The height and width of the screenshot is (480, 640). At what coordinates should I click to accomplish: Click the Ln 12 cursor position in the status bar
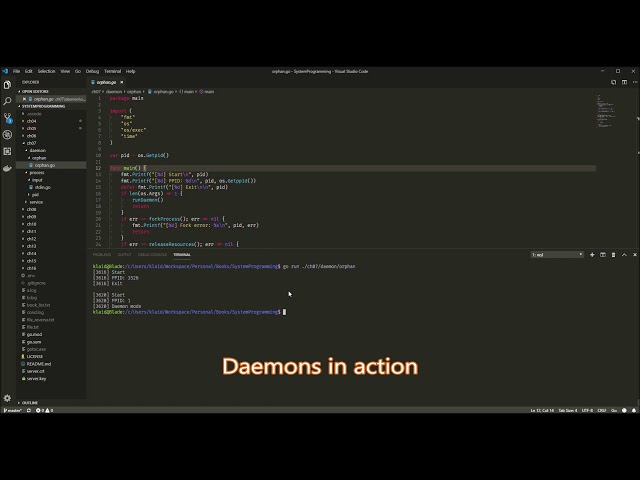(542, 410)
